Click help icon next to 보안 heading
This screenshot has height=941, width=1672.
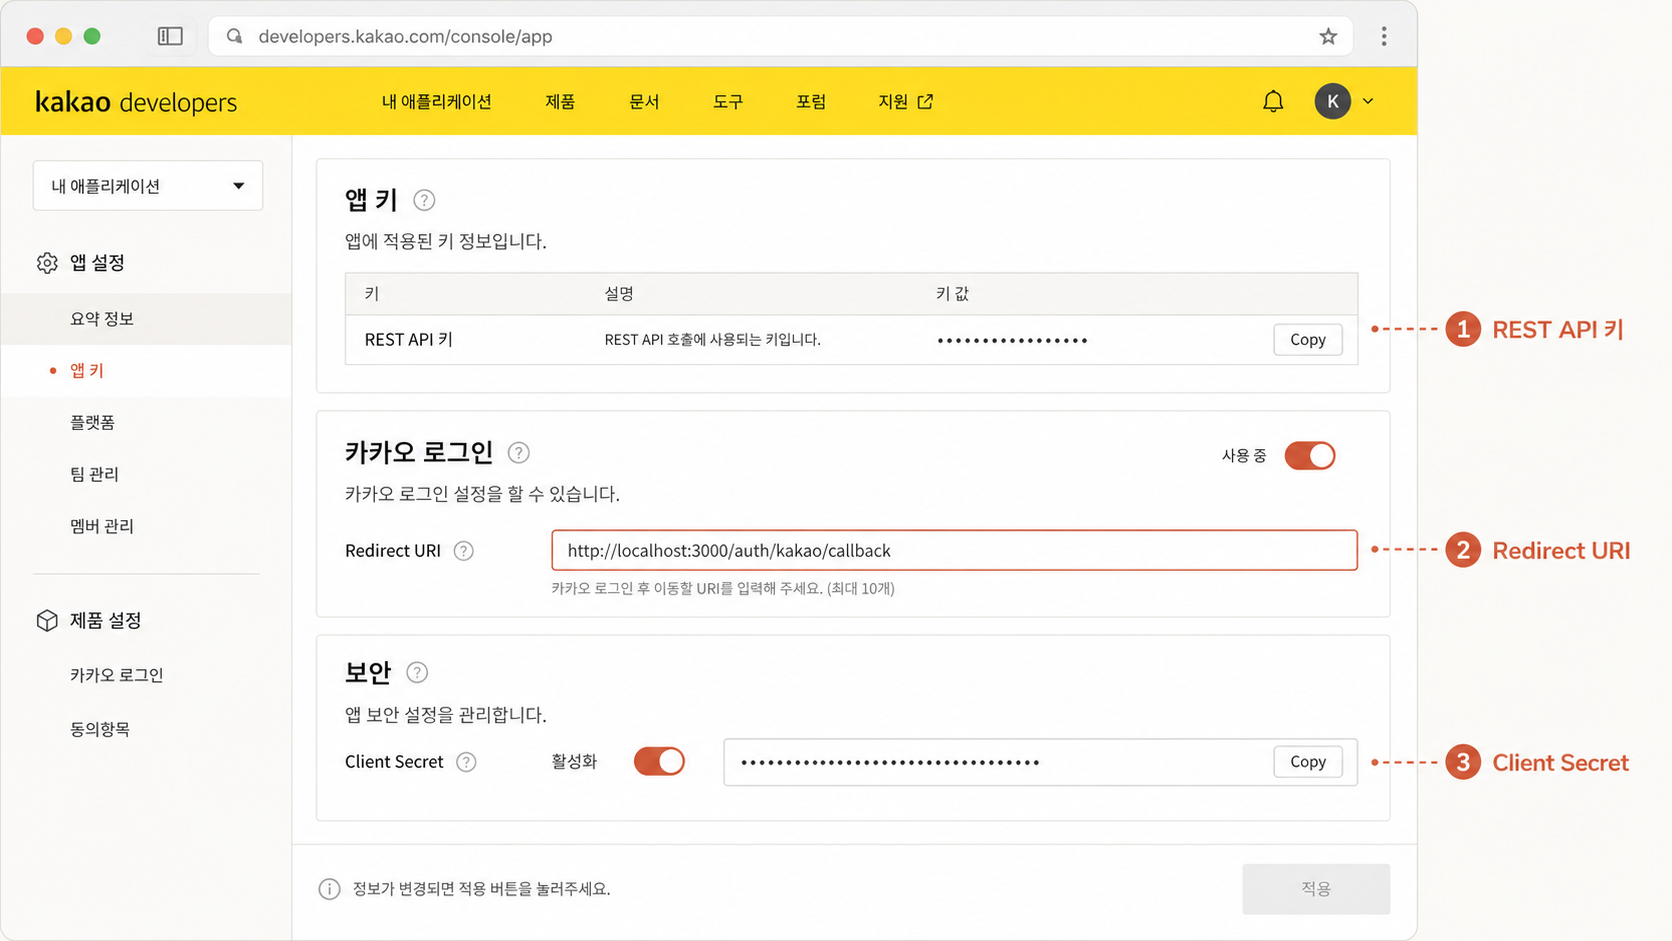[417, 673]
